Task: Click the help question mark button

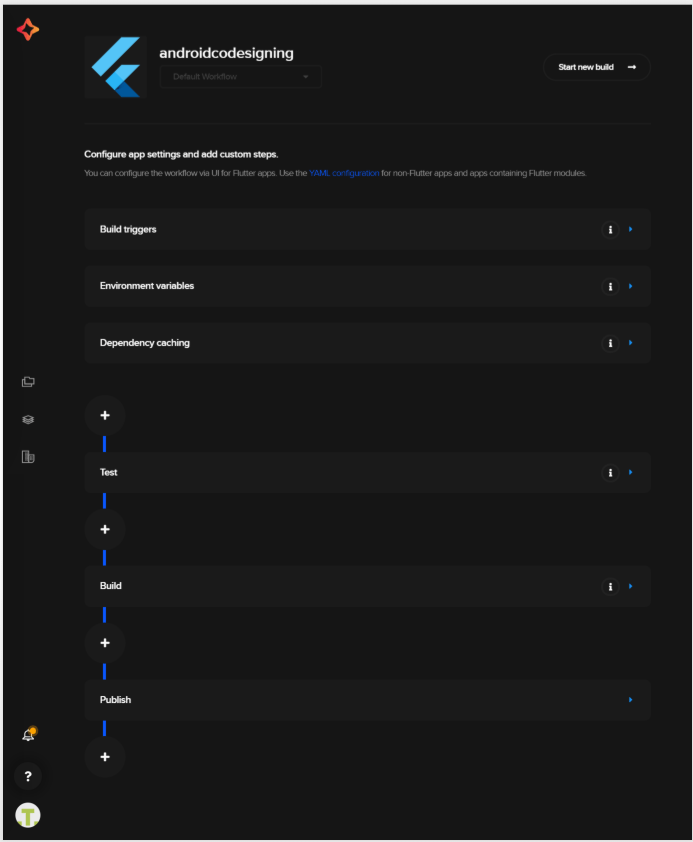Action: point(28,776)
